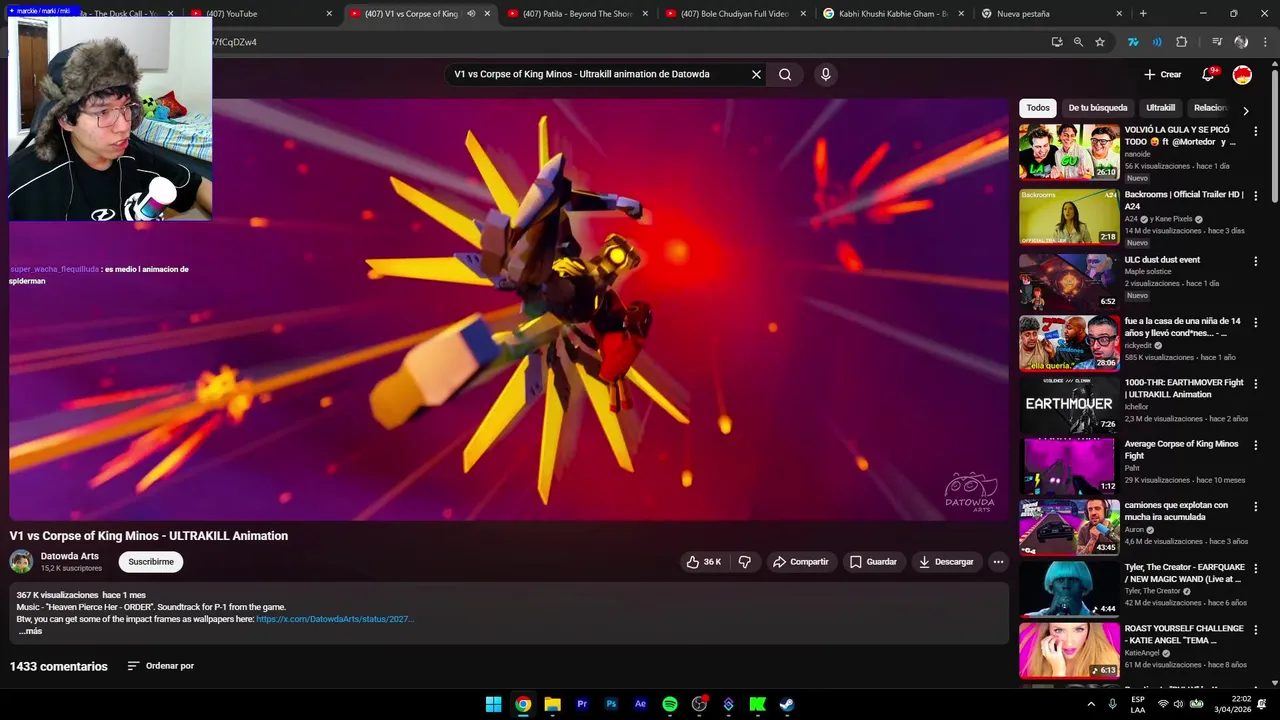Click the install app icon in address bar
1280x720 pixels.
1057,42
